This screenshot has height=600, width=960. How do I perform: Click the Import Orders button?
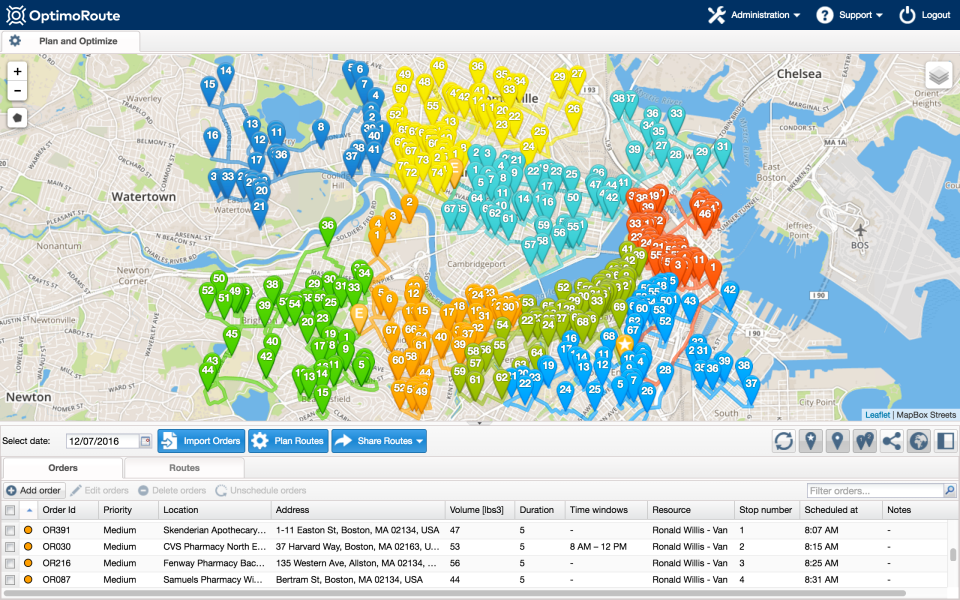201,441
